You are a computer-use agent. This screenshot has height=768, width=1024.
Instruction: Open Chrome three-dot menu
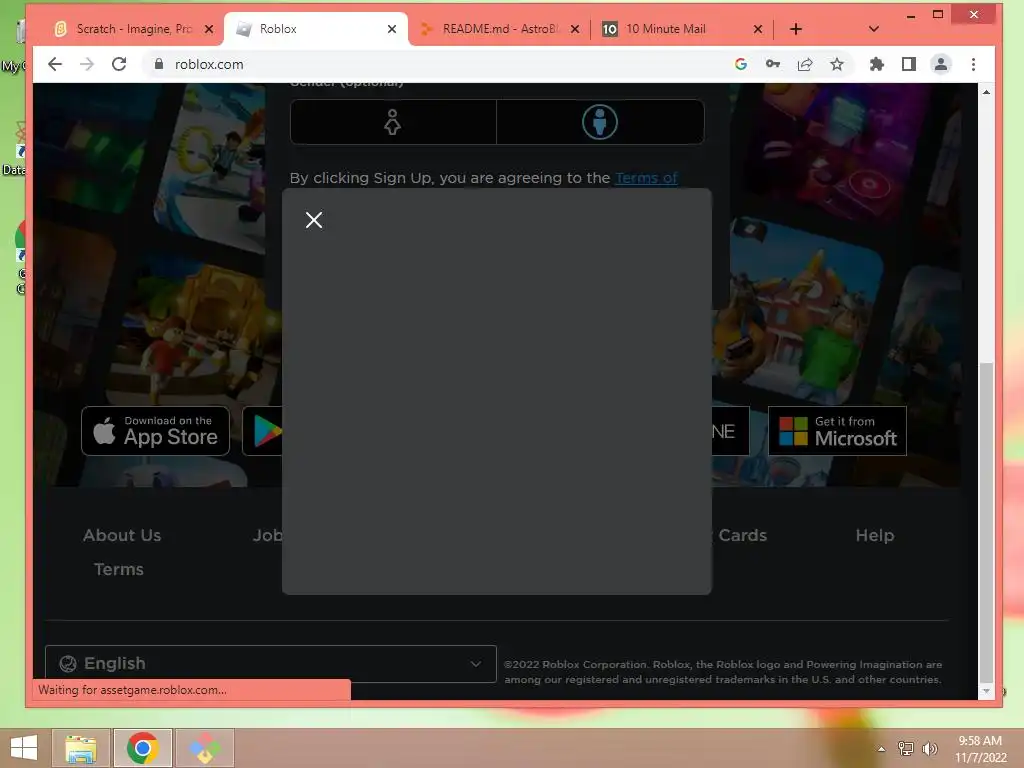[x=973, y=64]
